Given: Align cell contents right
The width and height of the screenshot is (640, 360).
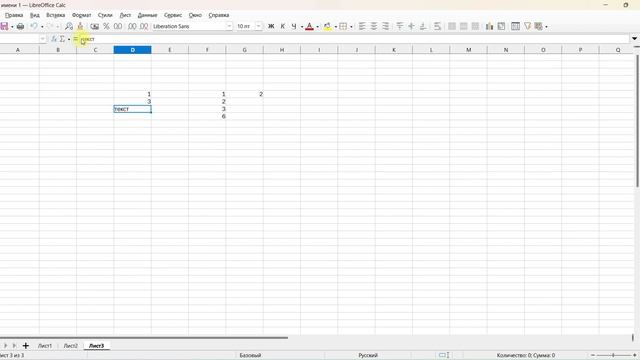Looking at the screenshot, I should coord(385,26).
